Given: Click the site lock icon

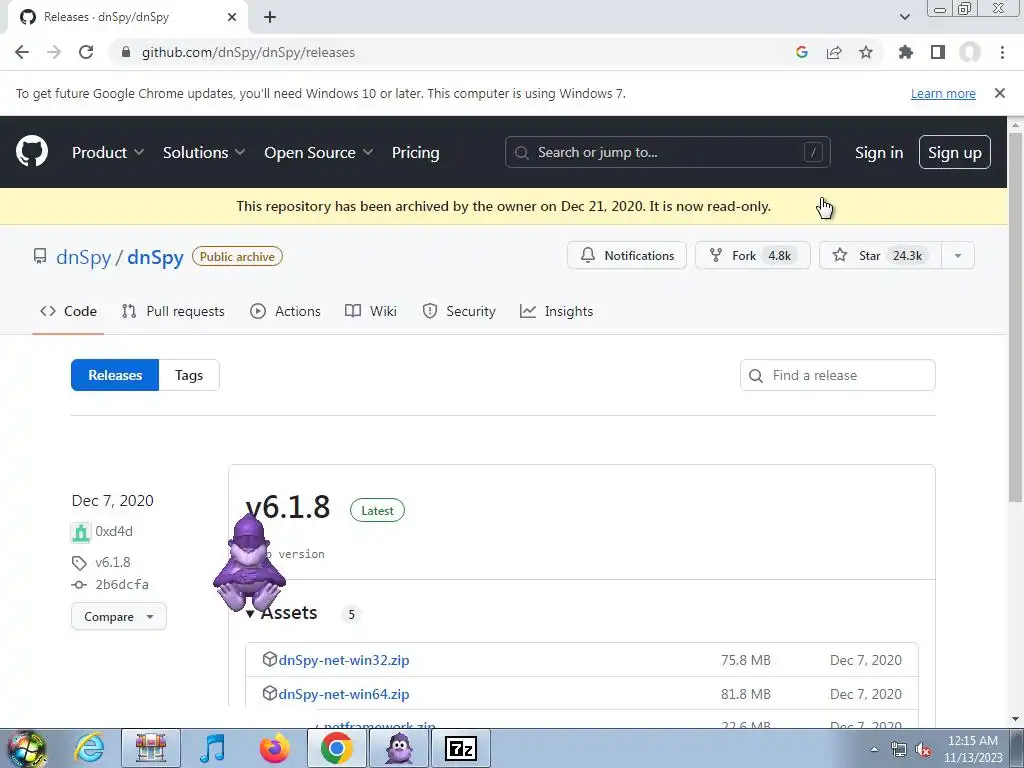Looking at the screenshot, I should coord(126,52).
